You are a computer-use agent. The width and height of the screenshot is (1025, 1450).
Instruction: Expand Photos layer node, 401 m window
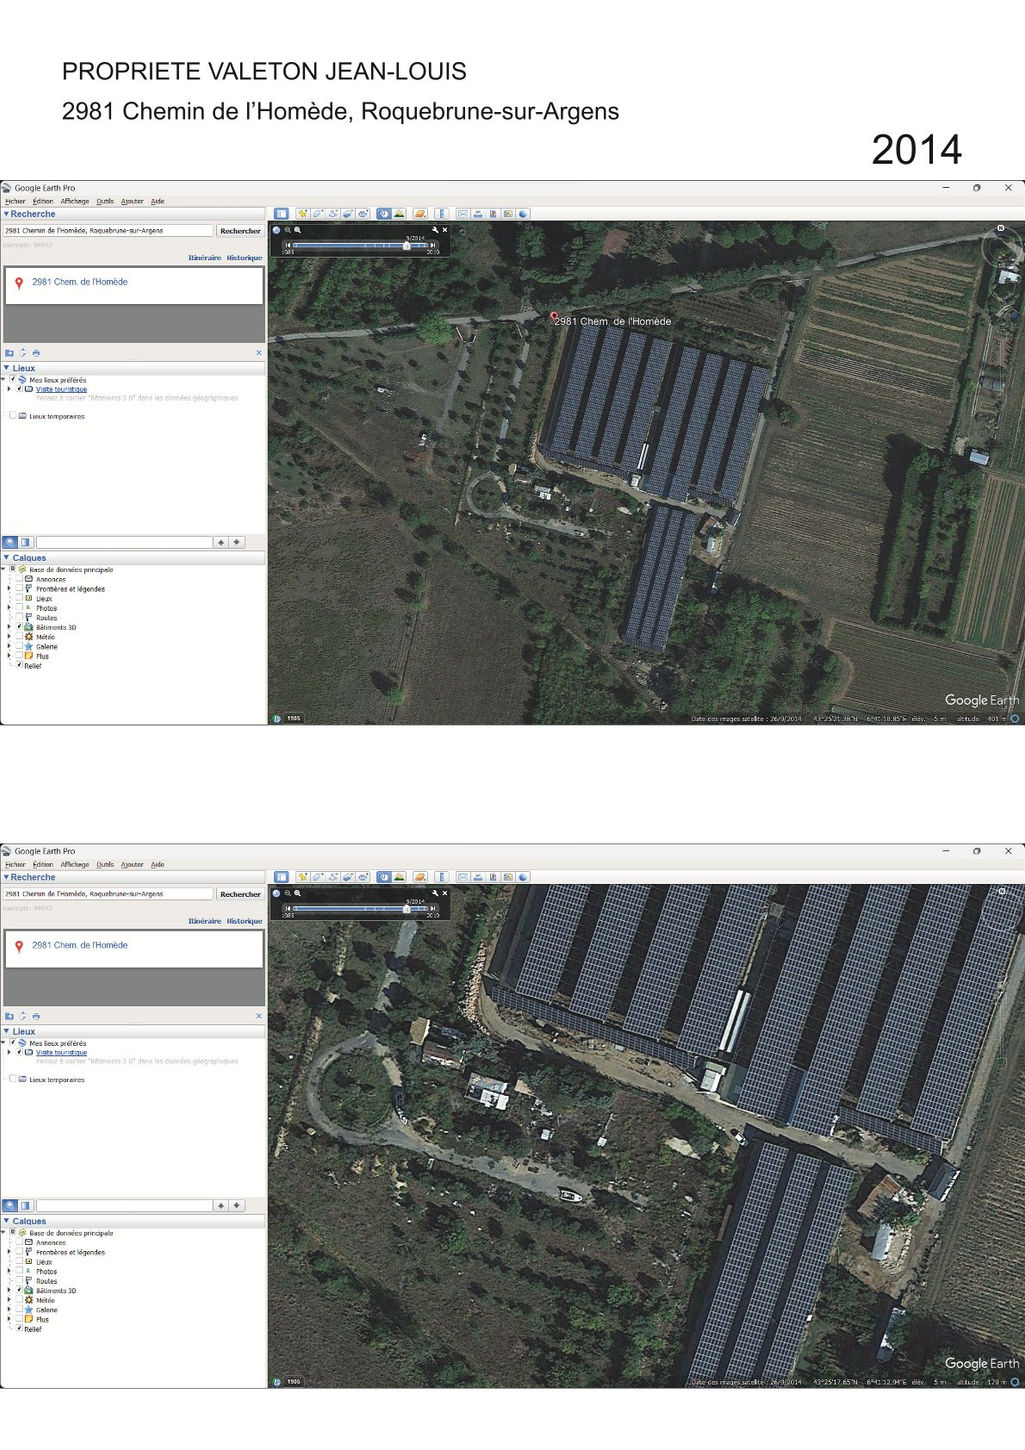[x=9, y=608]
